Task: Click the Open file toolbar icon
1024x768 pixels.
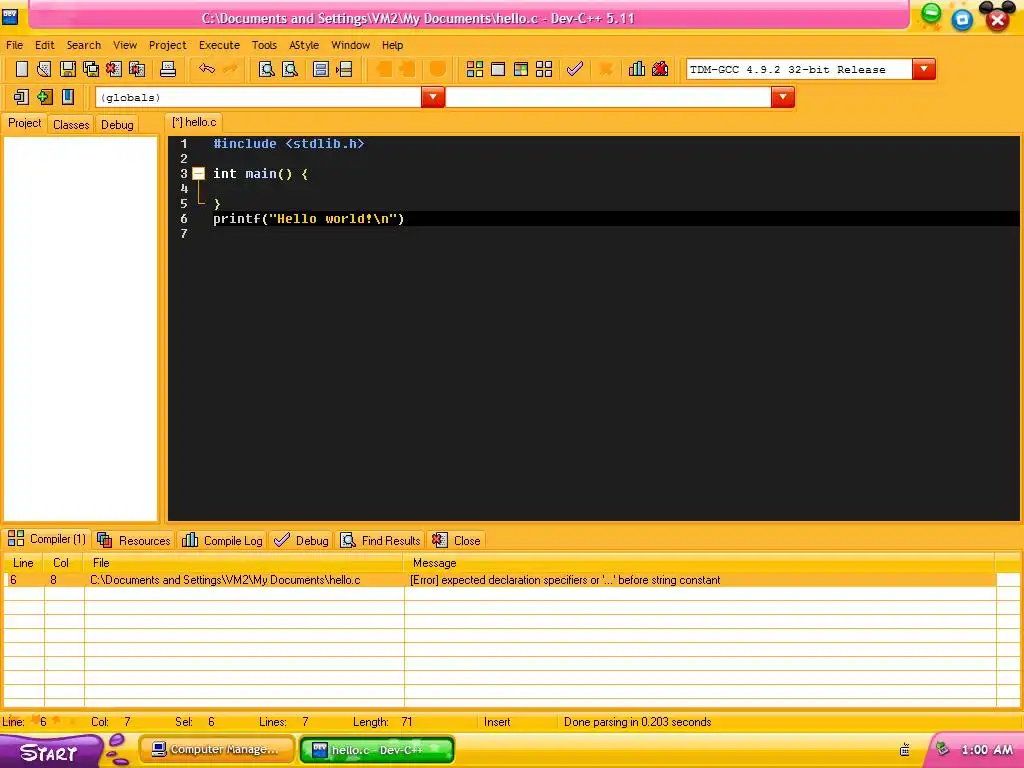Action: [44, 69]
